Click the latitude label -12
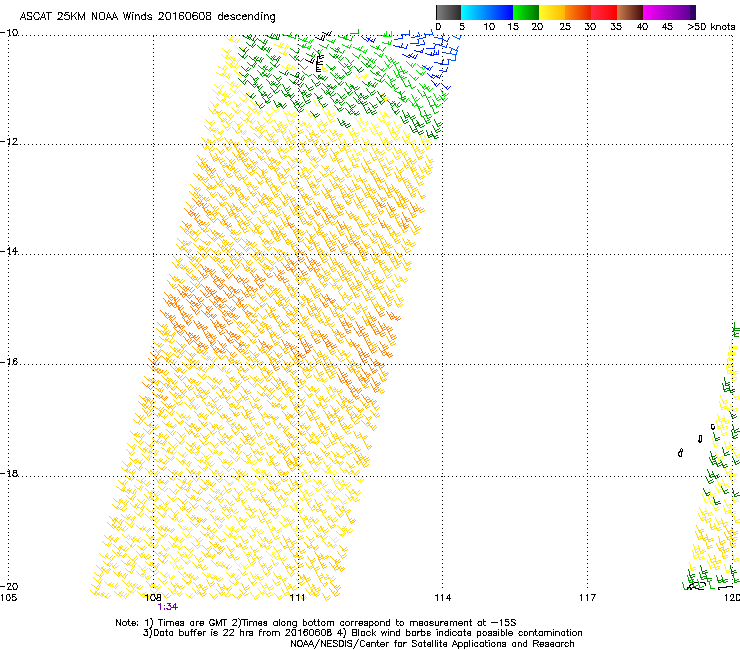 (x=9, y=142)
